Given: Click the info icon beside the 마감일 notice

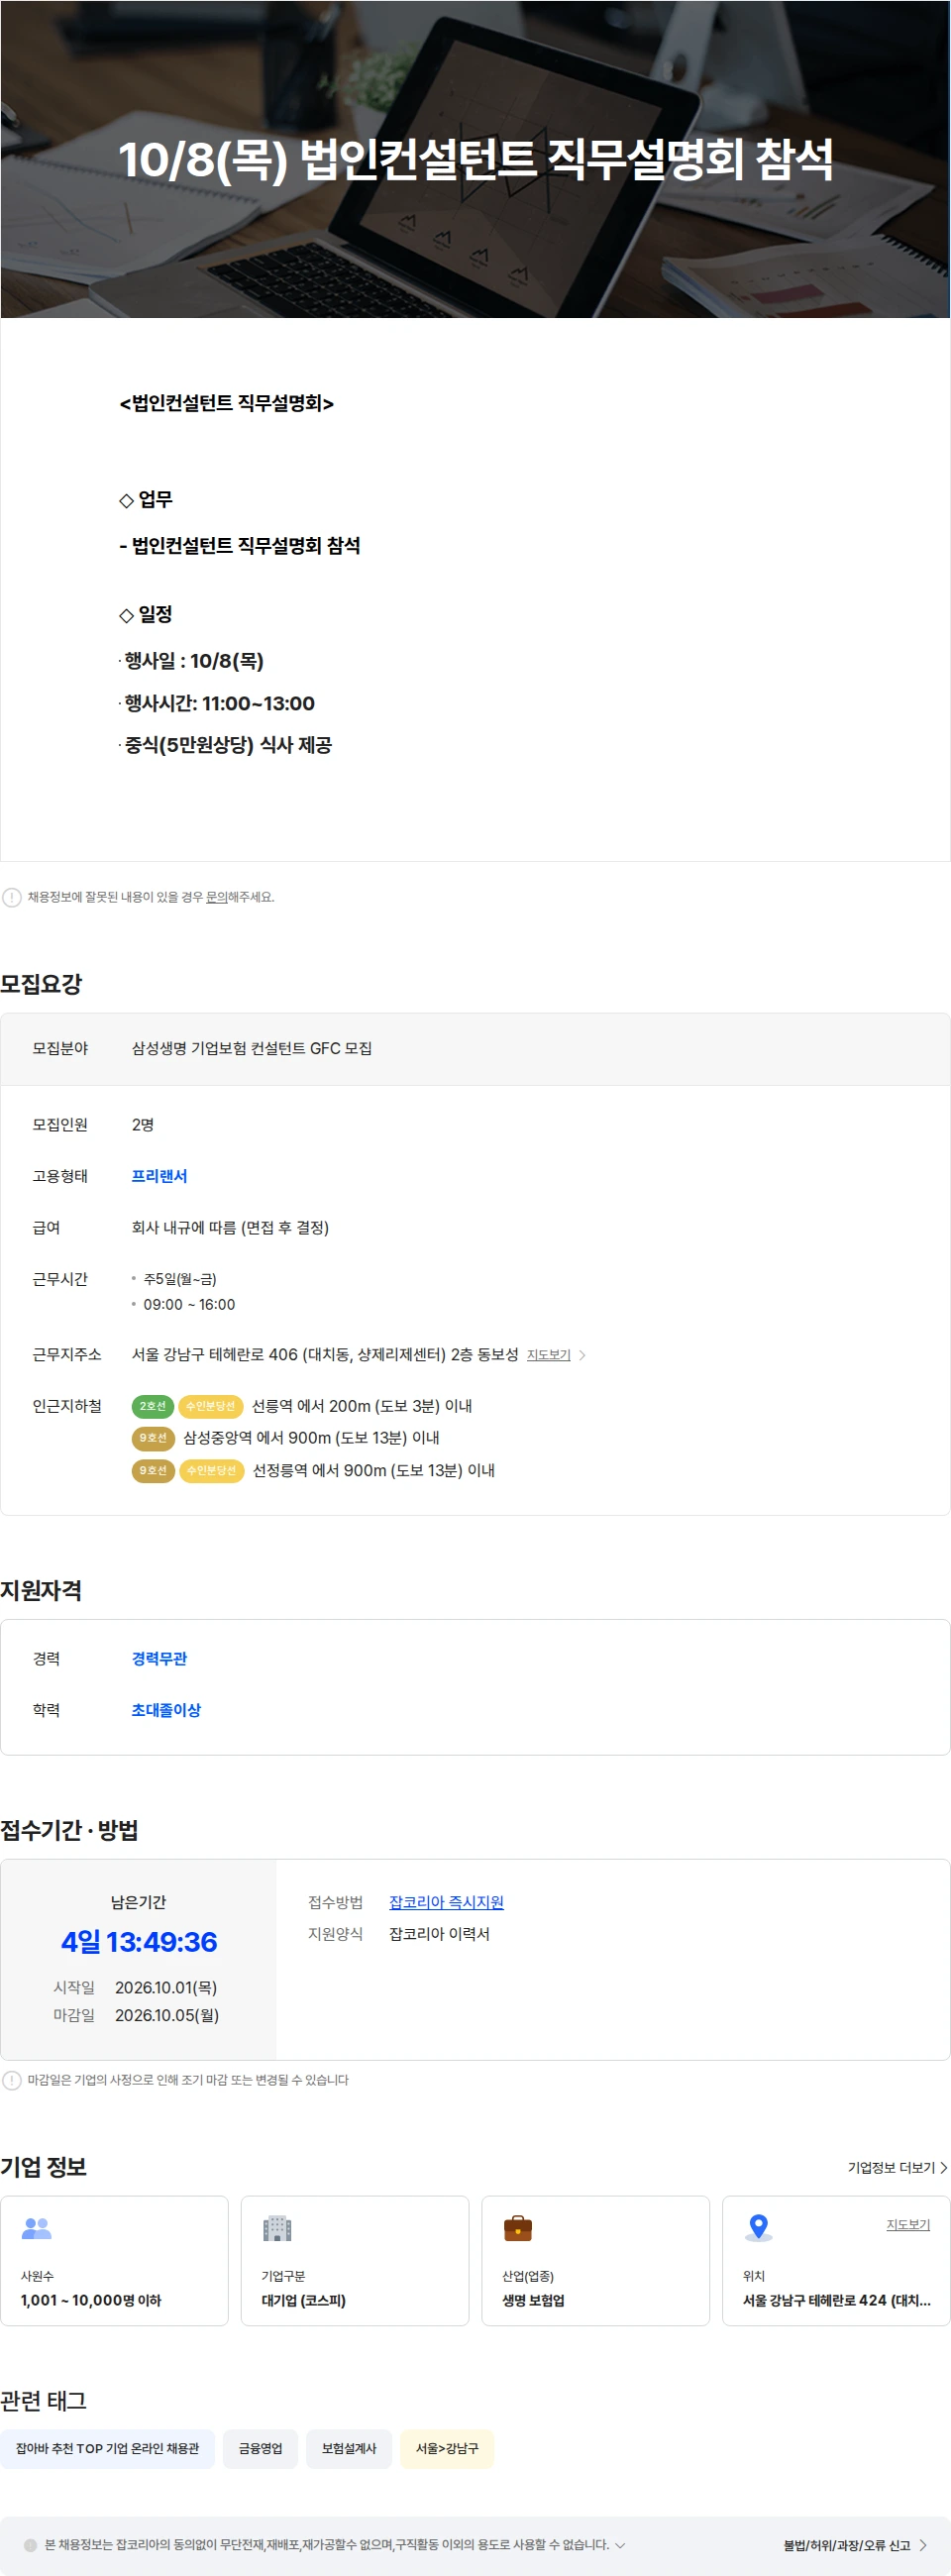Looking at the screenshot, I should 12,2080.
